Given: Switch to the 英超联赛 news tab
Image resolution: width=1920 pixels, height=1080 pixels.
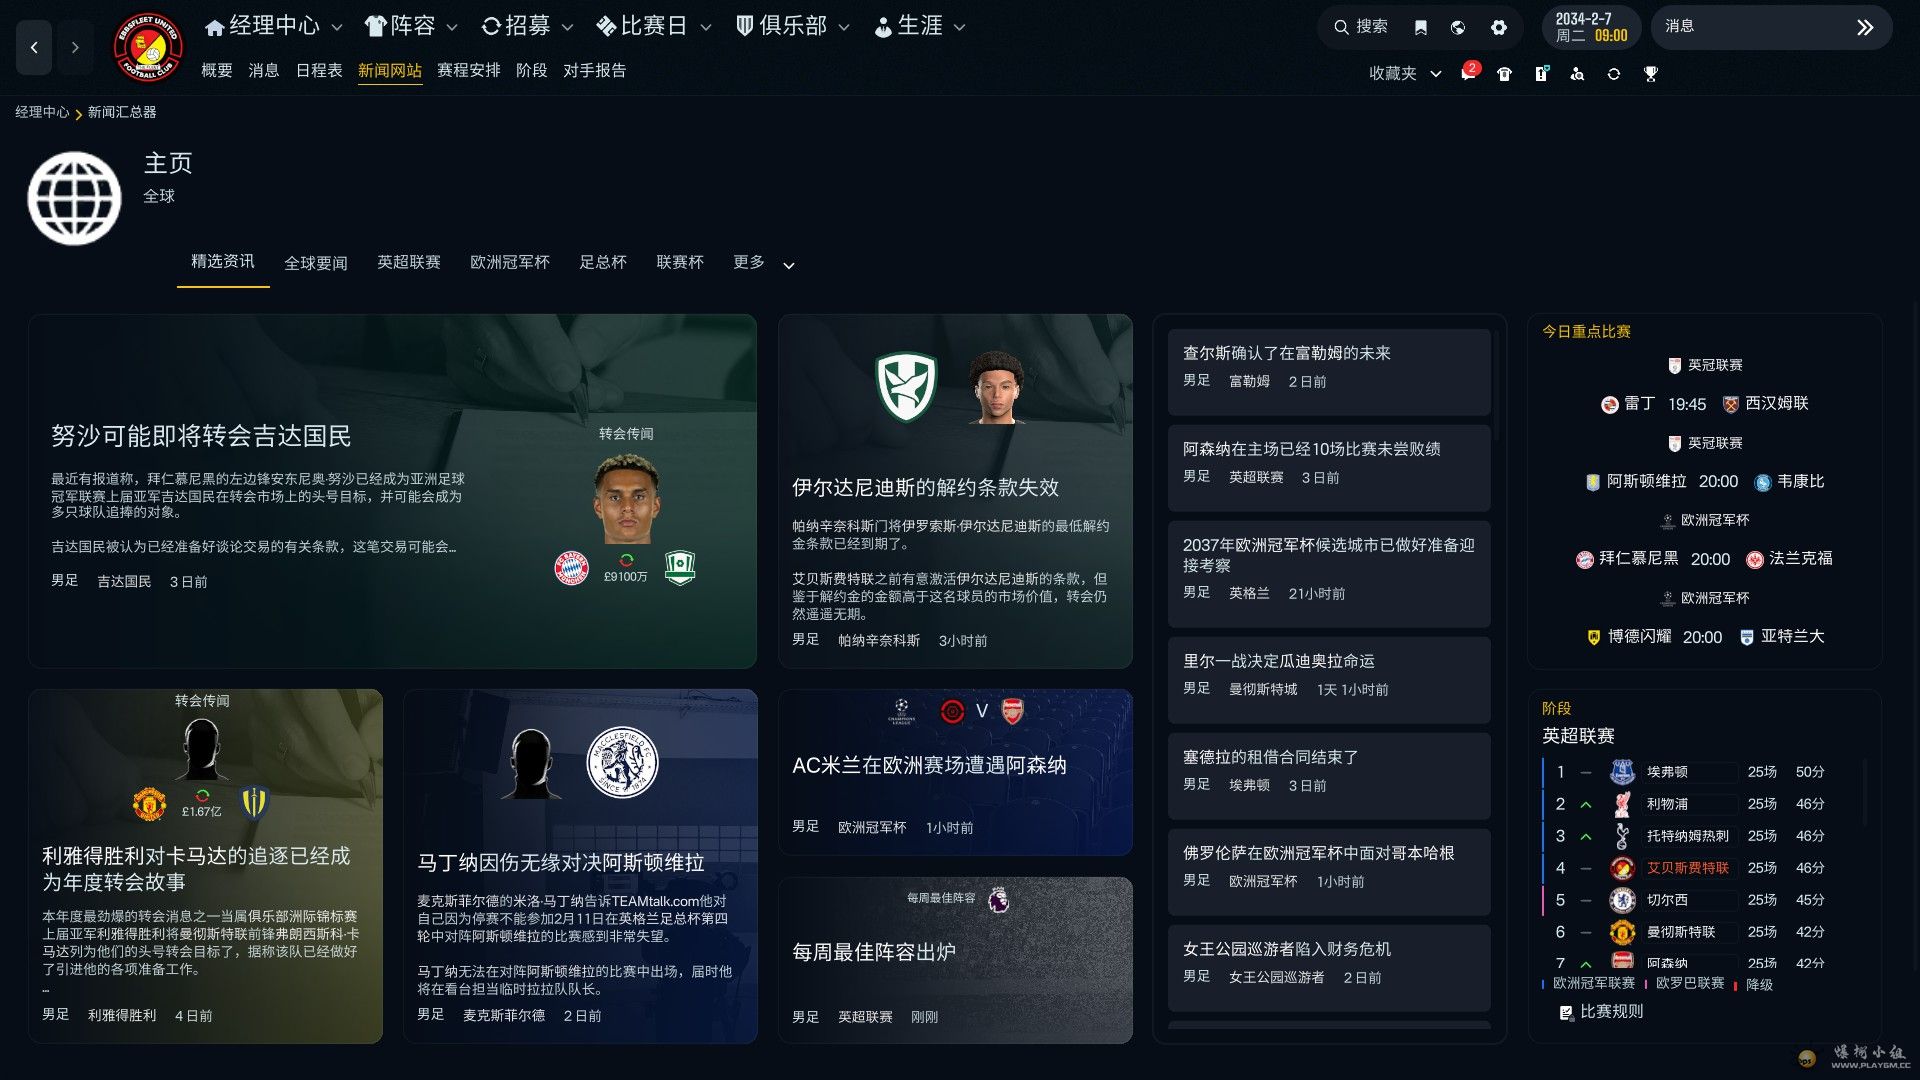Looking at the screenshot, I should [409, 262].
